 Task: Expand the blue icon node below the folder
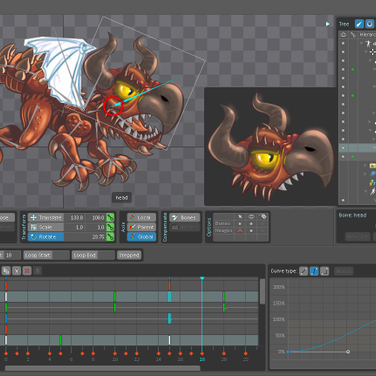[366, 174]
